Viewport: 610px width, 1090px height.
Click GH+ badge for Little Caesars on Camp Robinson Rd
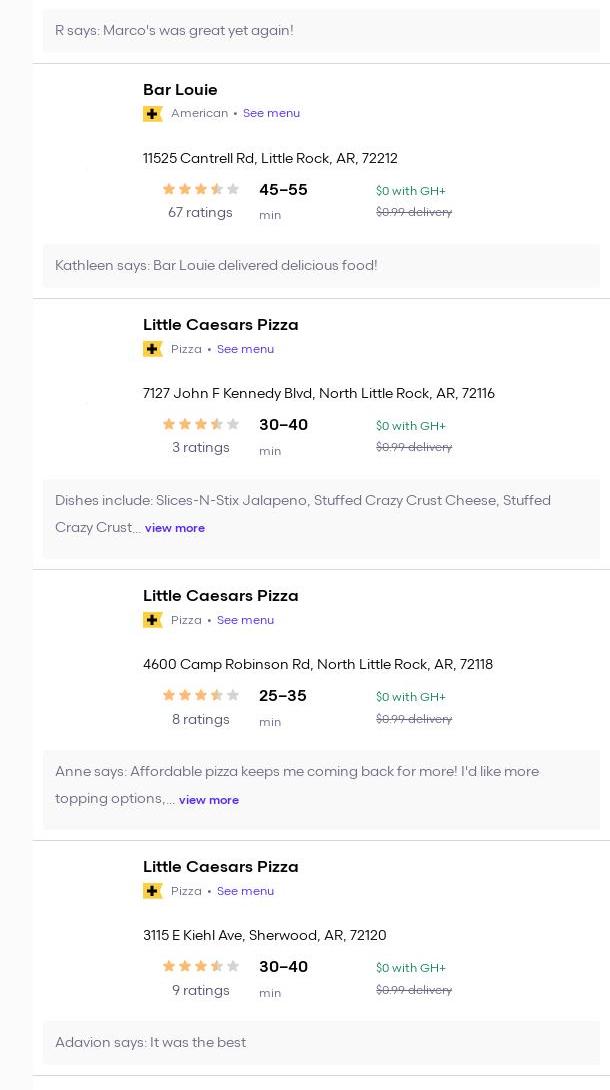click(x=153, y=620)
